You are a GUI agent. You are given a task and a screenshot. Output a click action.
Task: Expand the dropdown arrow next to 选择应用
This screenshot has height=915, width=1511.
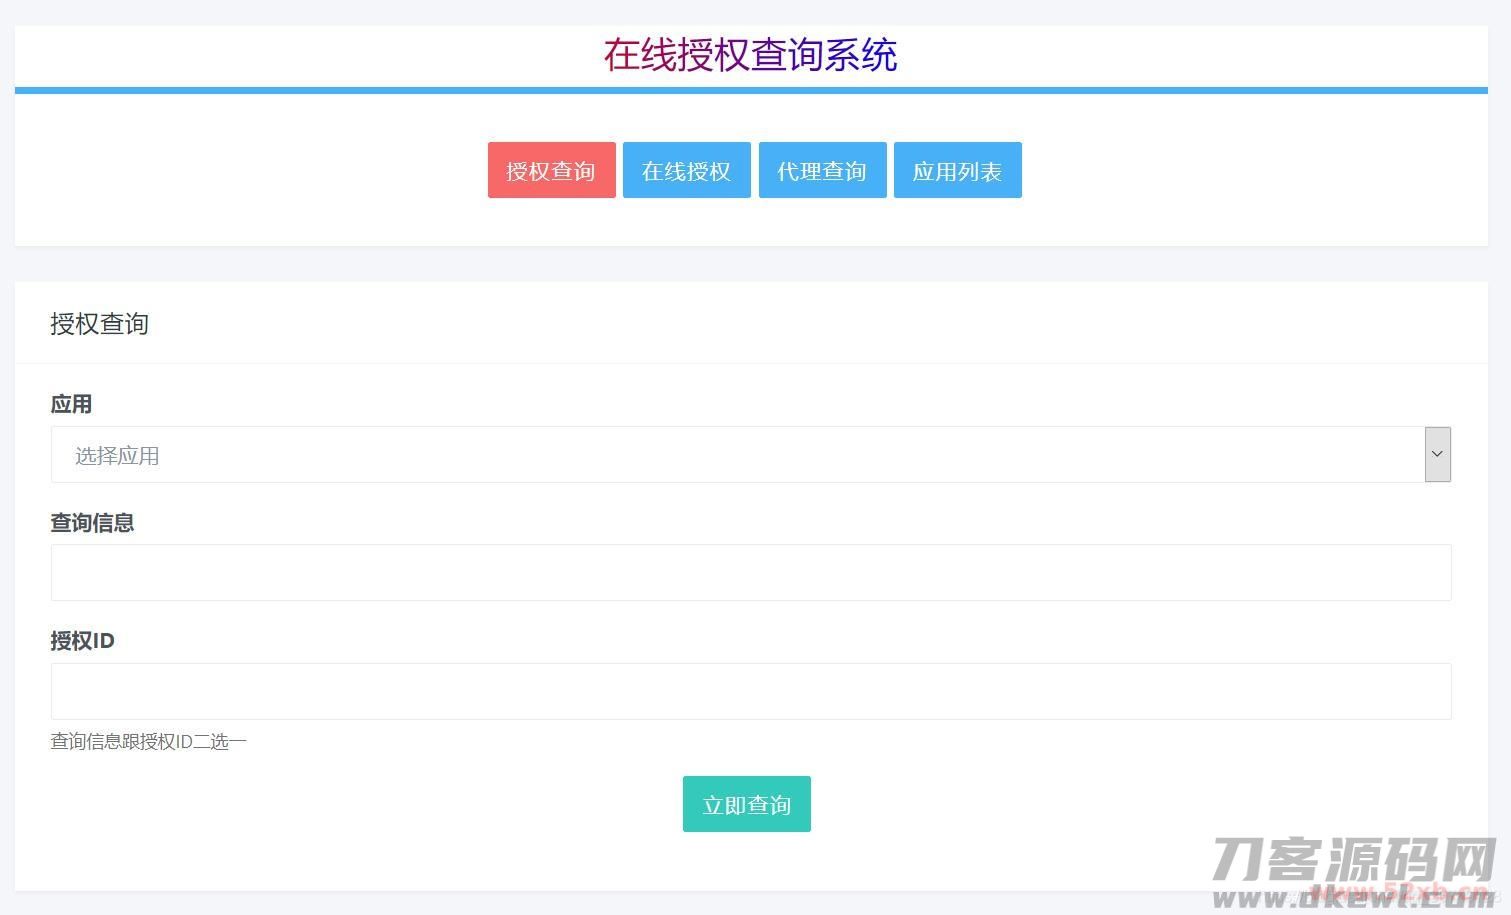[1436, 455]
